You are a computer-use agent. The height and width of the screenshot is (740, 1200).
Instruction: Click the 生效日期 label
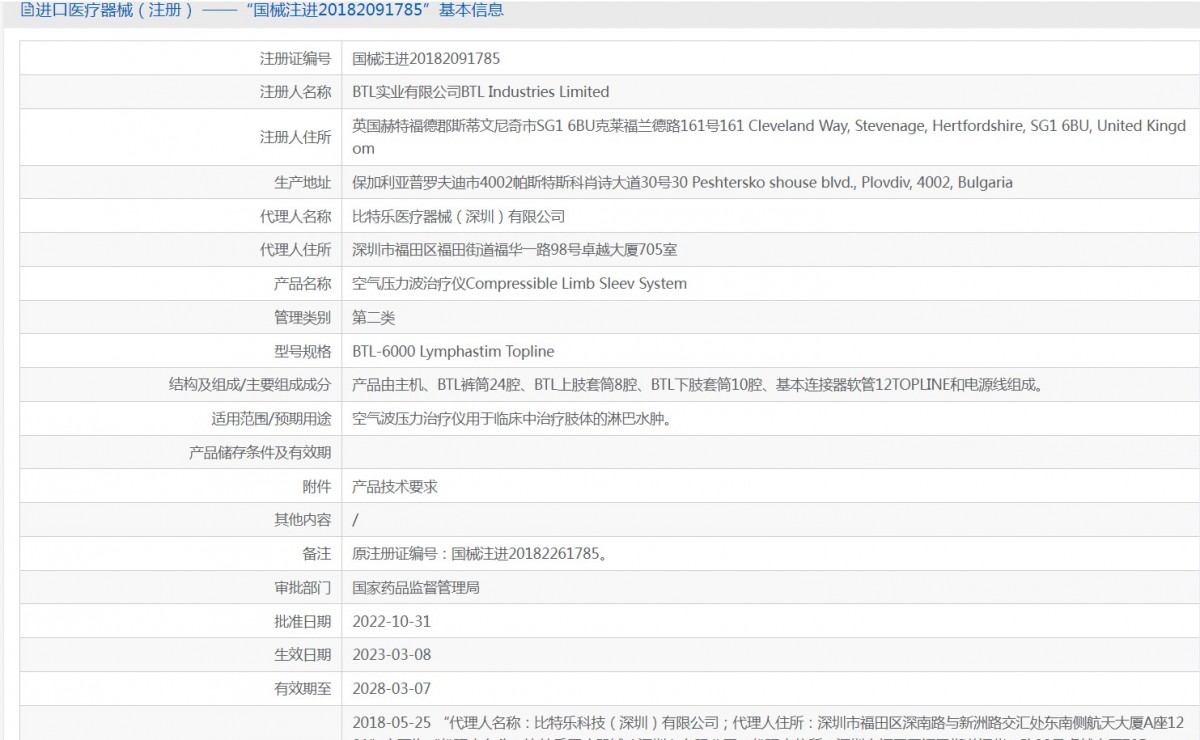point(302,655)
